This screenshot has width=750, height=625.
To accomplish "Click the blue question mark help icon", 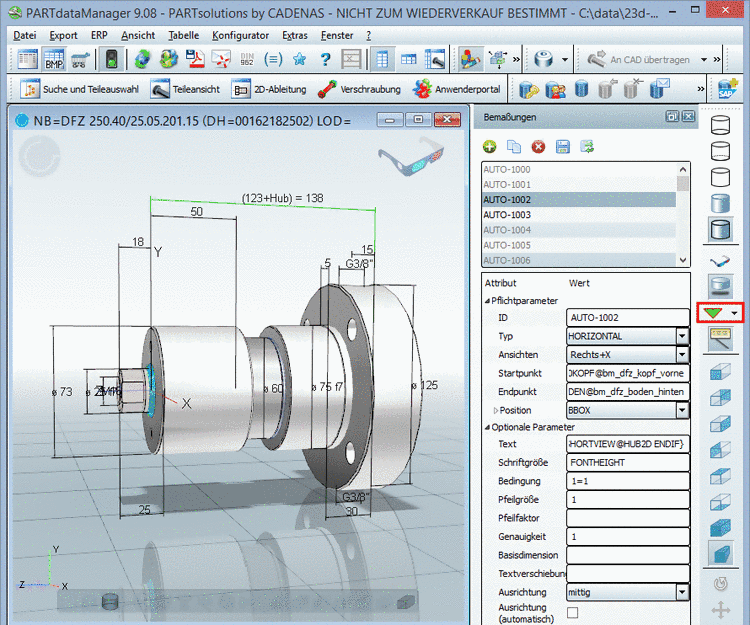I will (325, 59).
